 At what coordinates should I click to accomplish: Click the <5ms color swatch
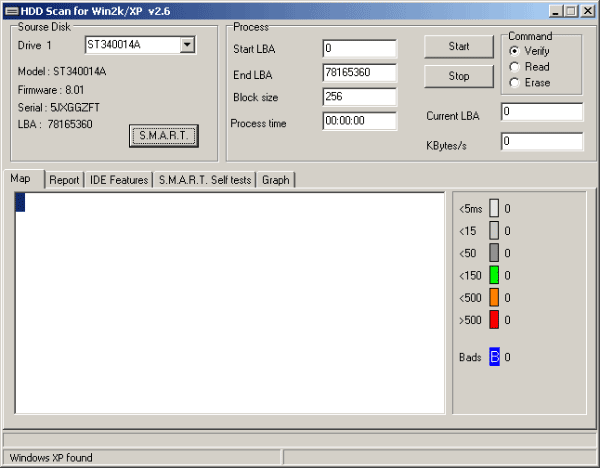(494, 208)
